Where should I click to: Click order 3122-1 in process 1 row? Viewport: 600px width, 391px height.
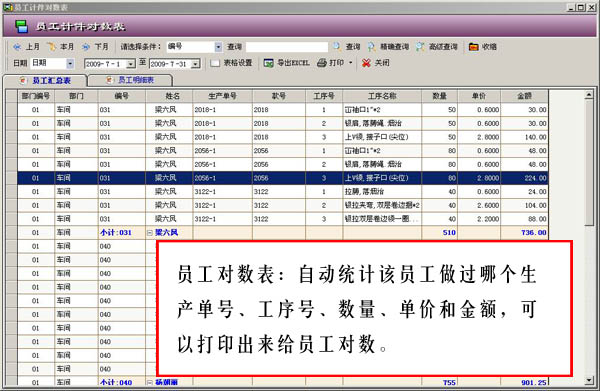click(222, 192)
